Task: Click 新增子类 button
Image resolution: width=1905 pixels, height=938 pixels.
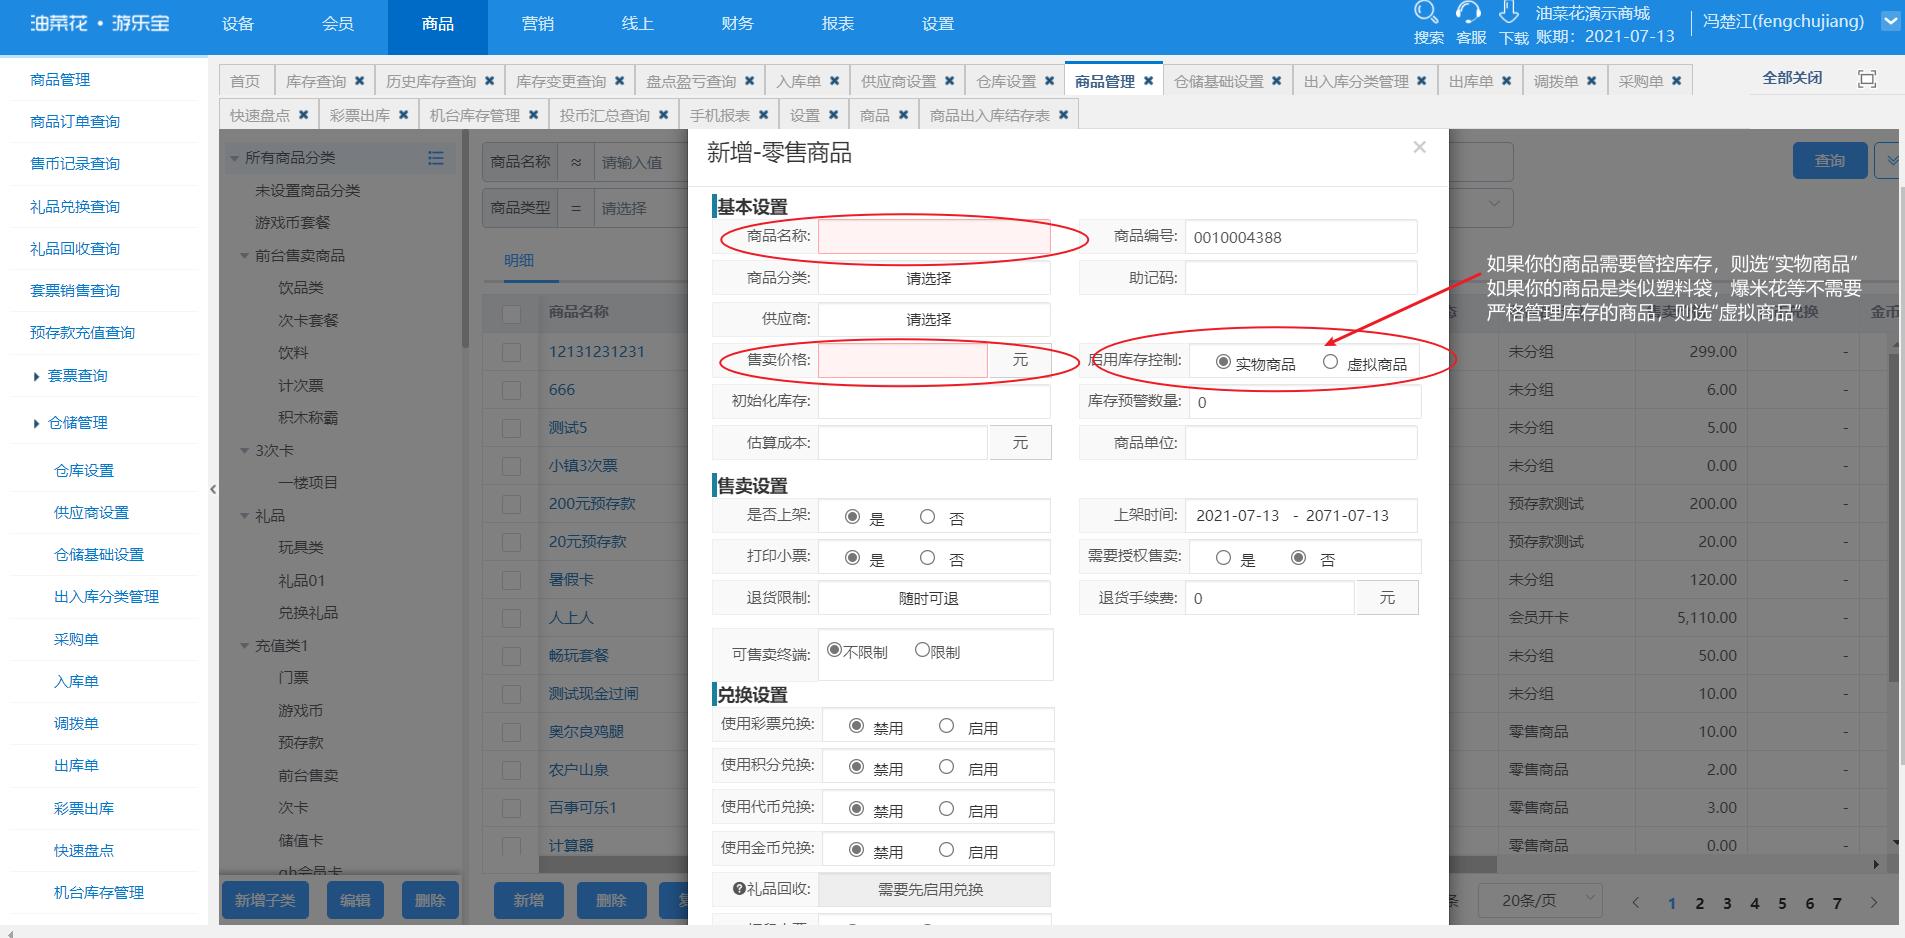Action: point(265,900)
